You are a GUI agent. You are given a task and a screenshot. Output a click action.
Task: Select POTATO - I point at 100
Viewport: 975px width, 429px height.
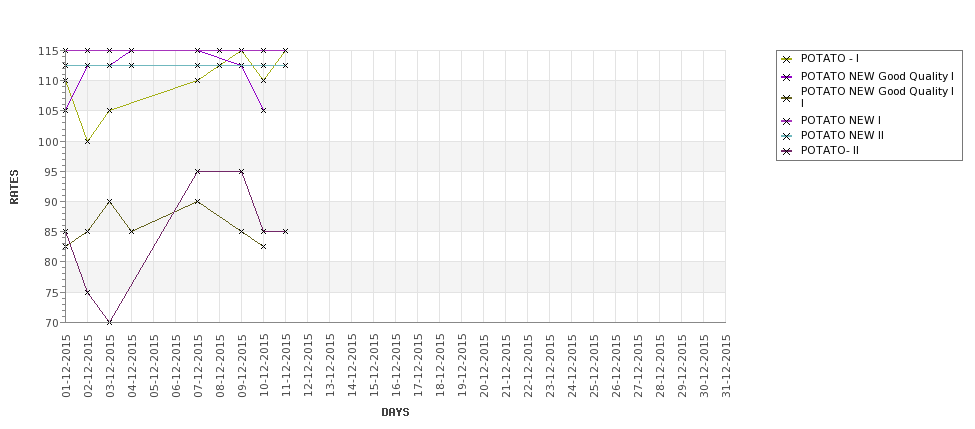[87, 141]
